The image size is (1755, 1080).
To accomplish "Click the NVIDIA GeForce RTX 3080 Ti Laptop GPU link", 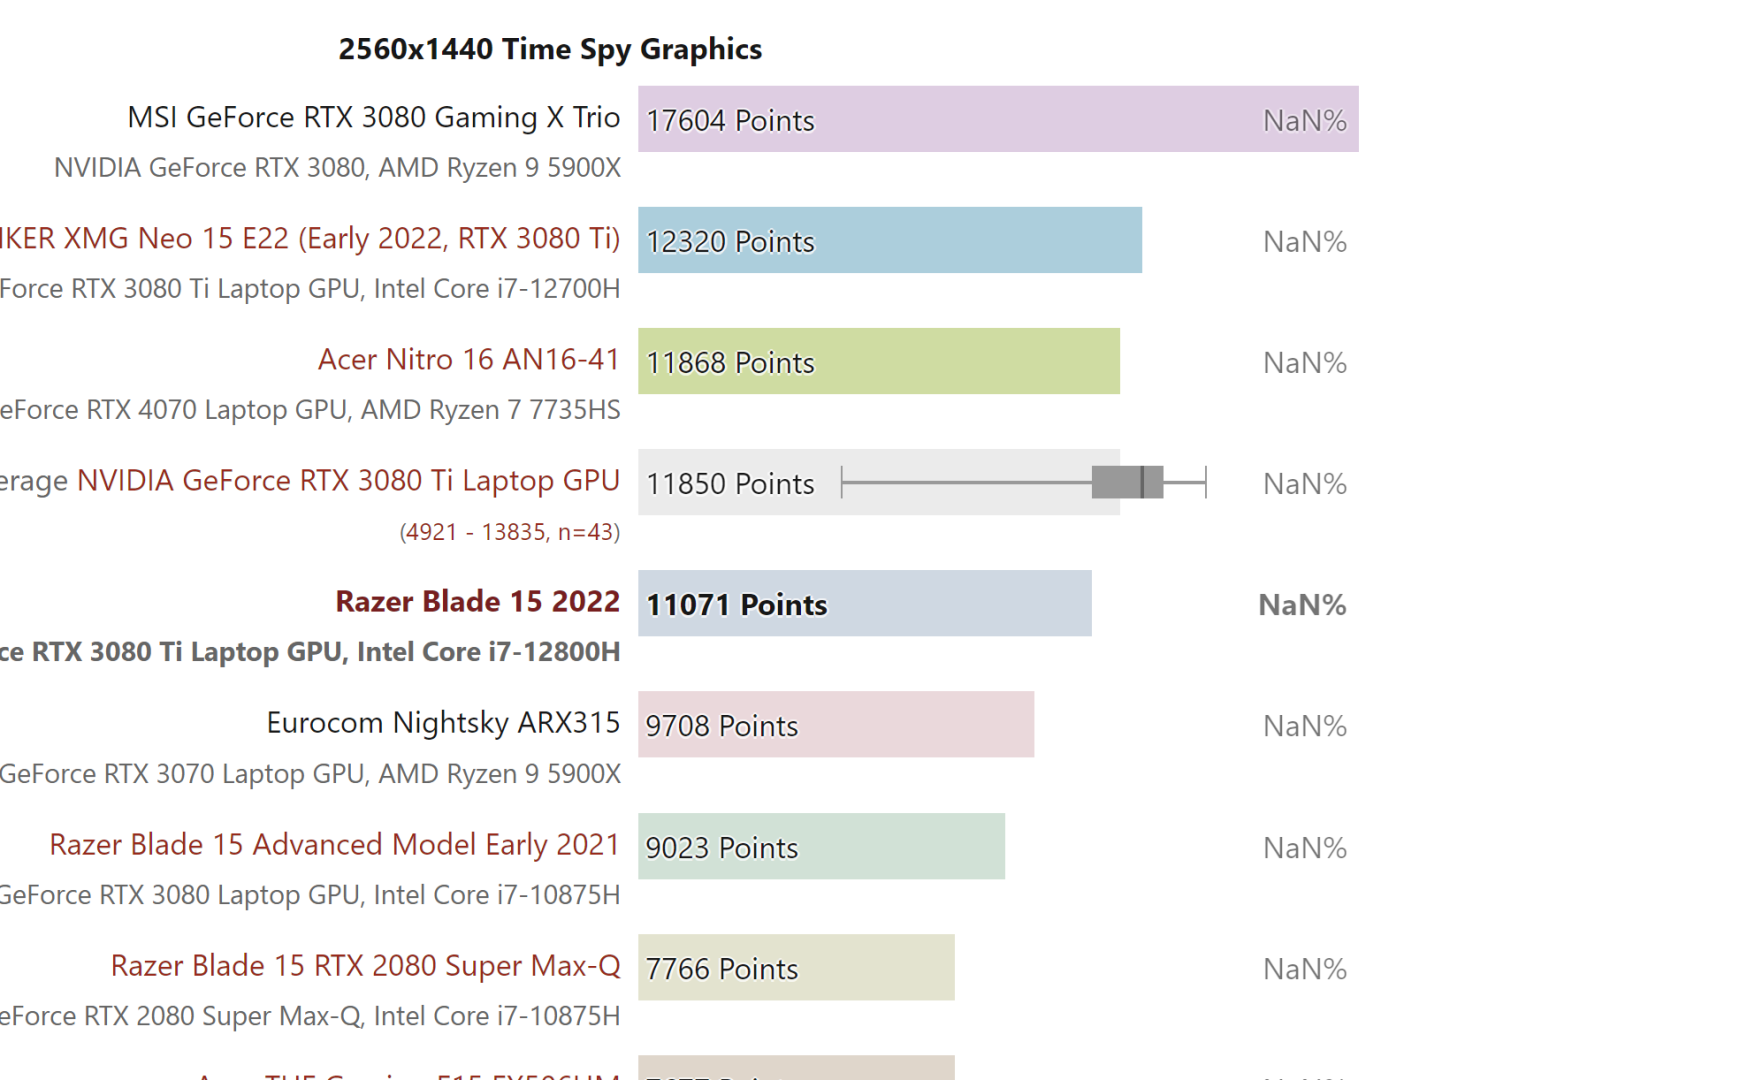I will tap(348, 481).
